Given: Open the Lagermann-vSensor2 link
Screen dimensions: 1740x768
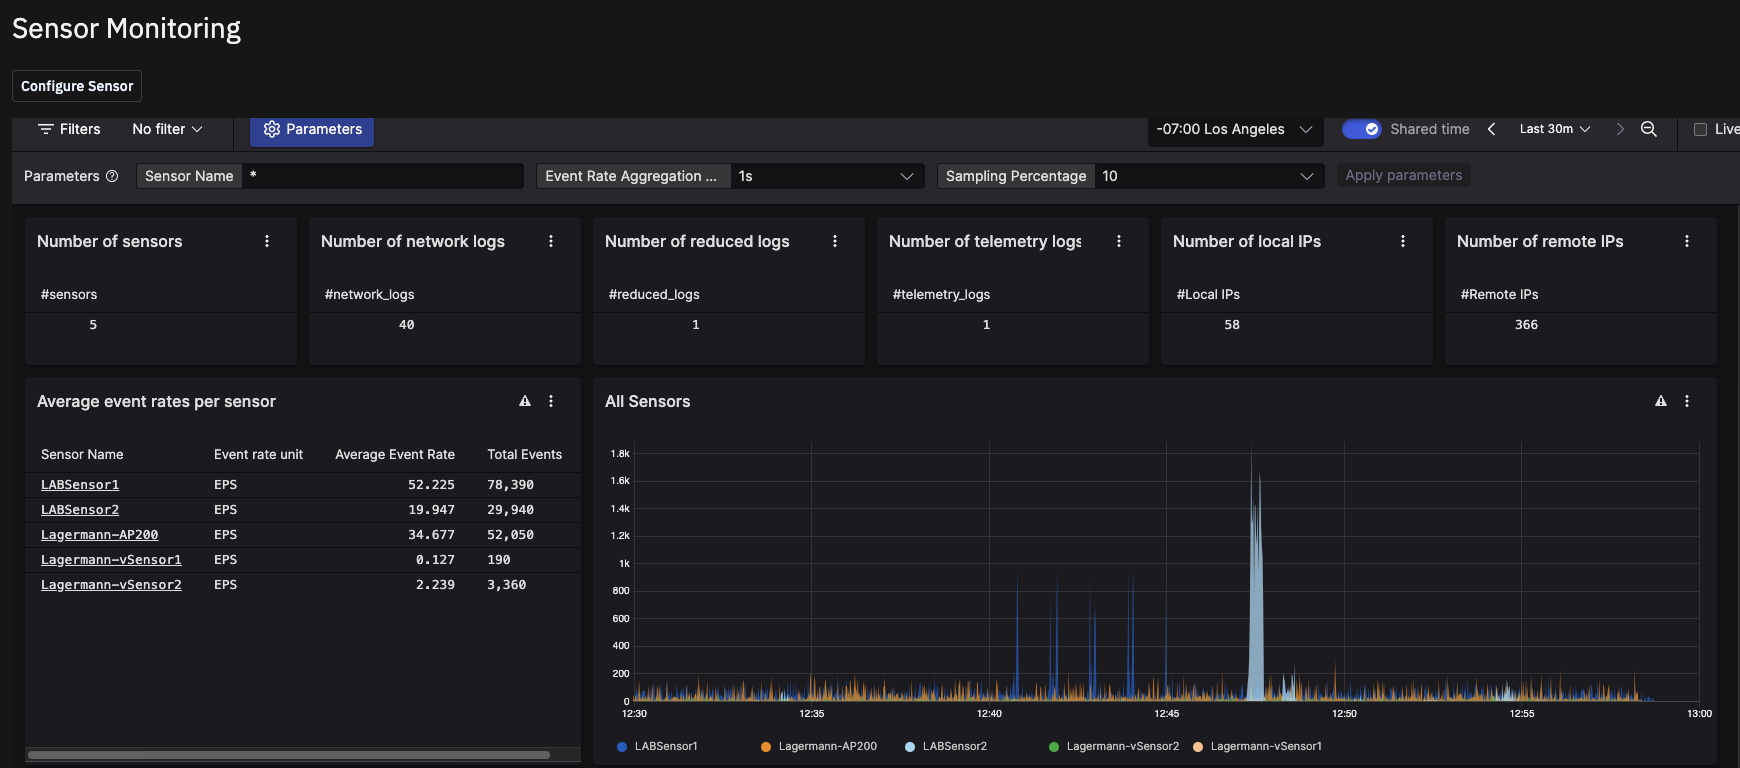Looking at the screenshot, I should pos(111,585).
